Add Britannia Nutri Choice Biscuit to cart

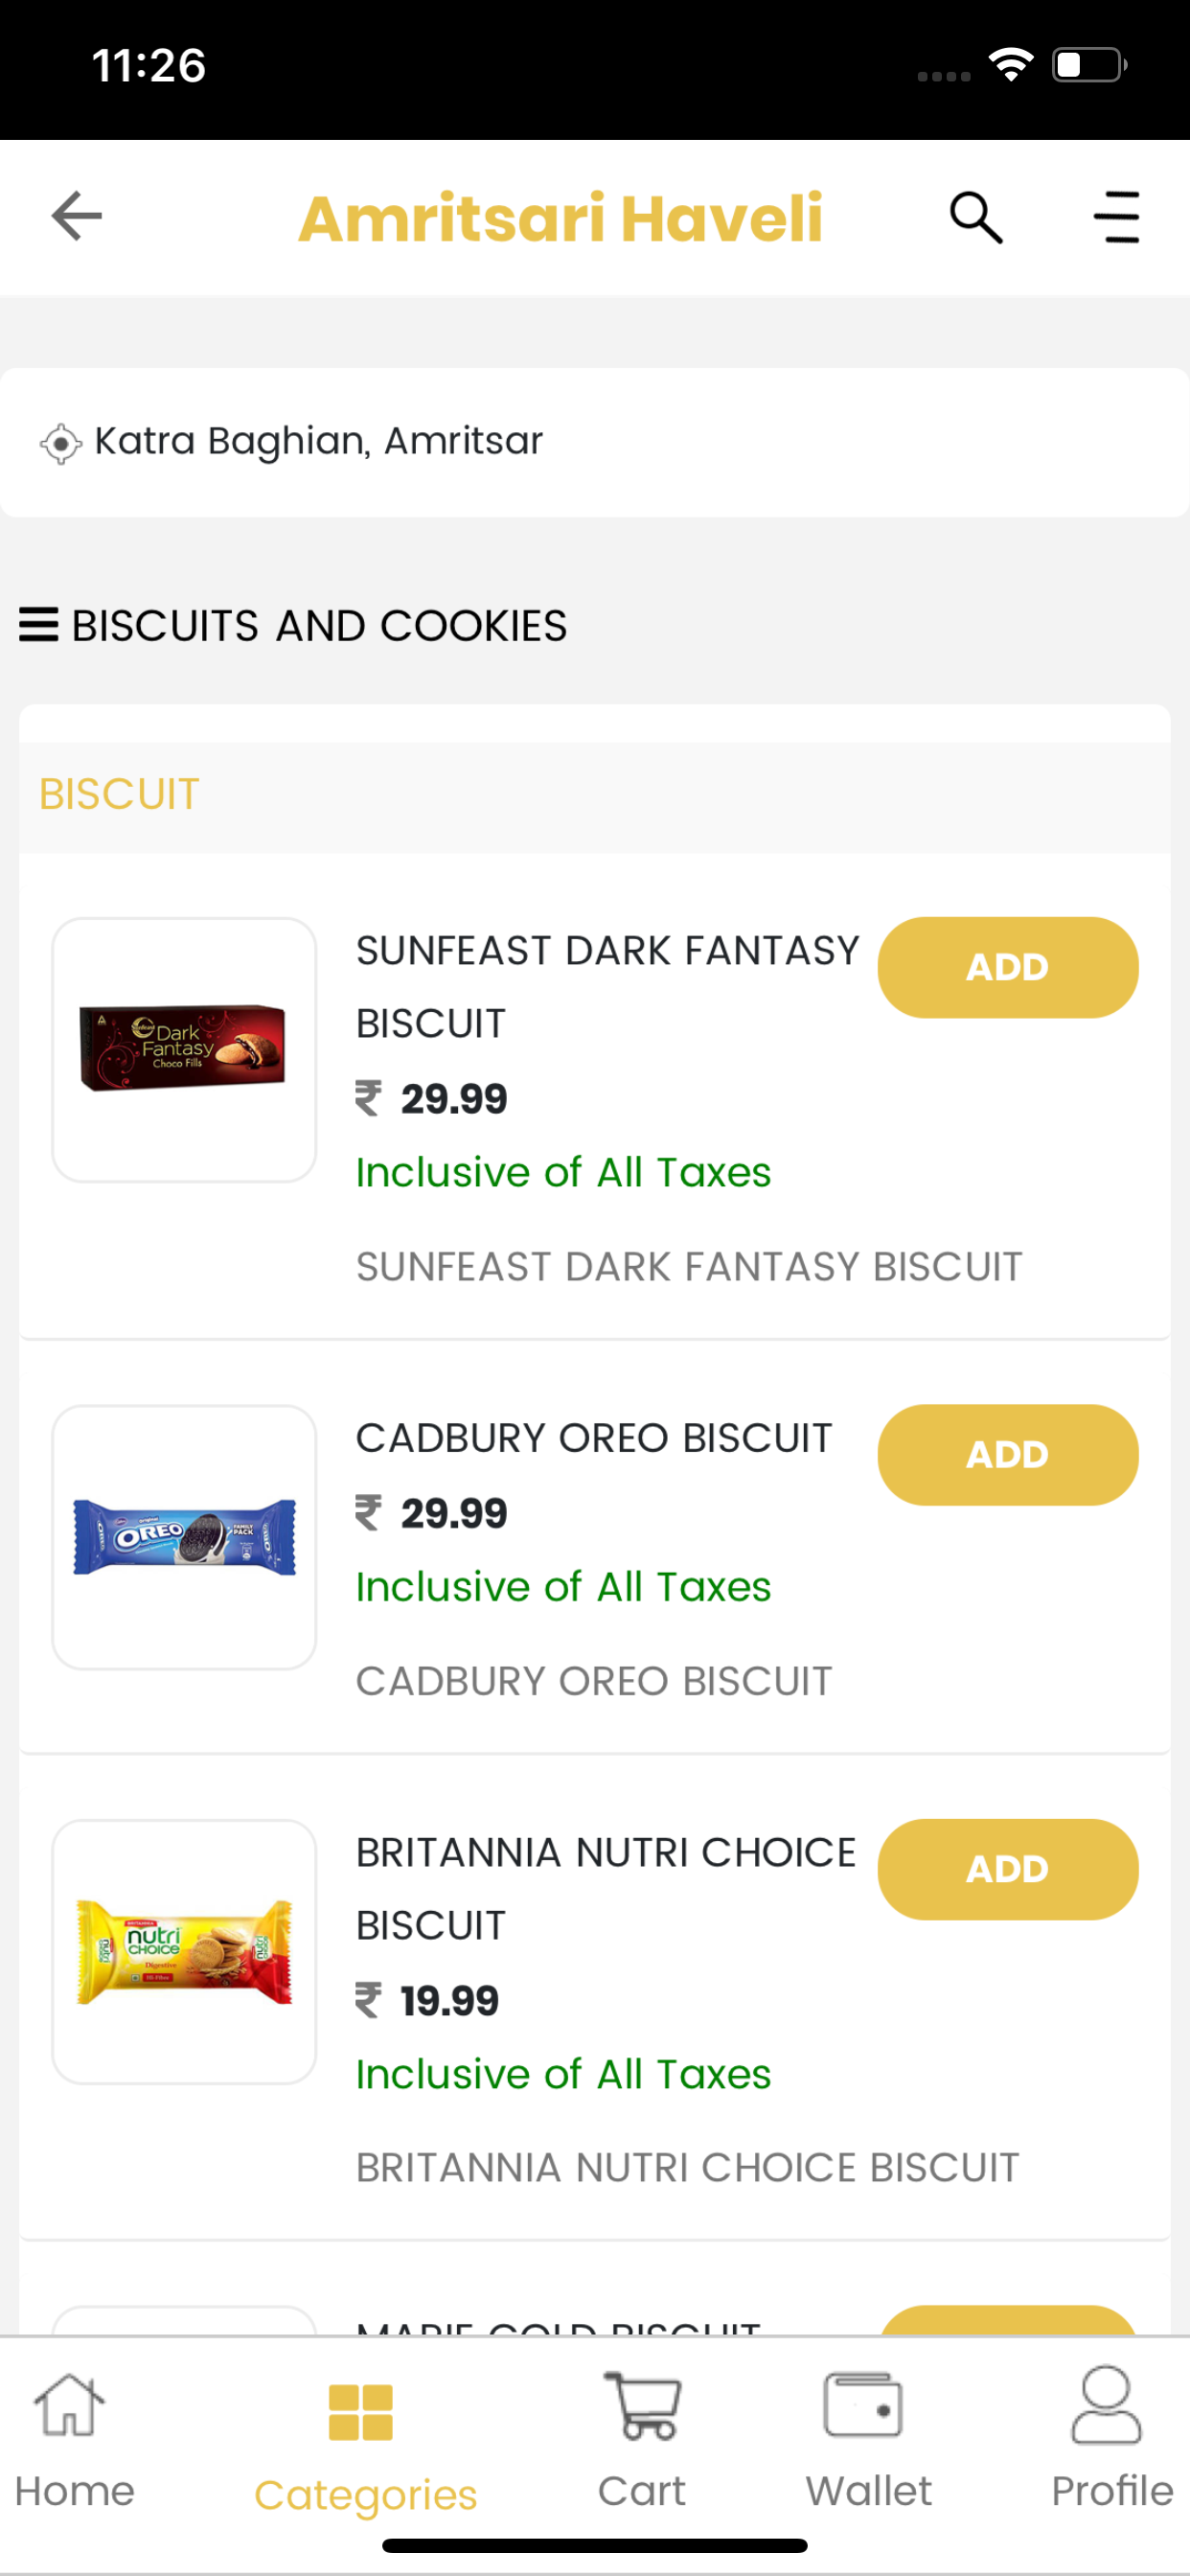click(1007, 1868)
